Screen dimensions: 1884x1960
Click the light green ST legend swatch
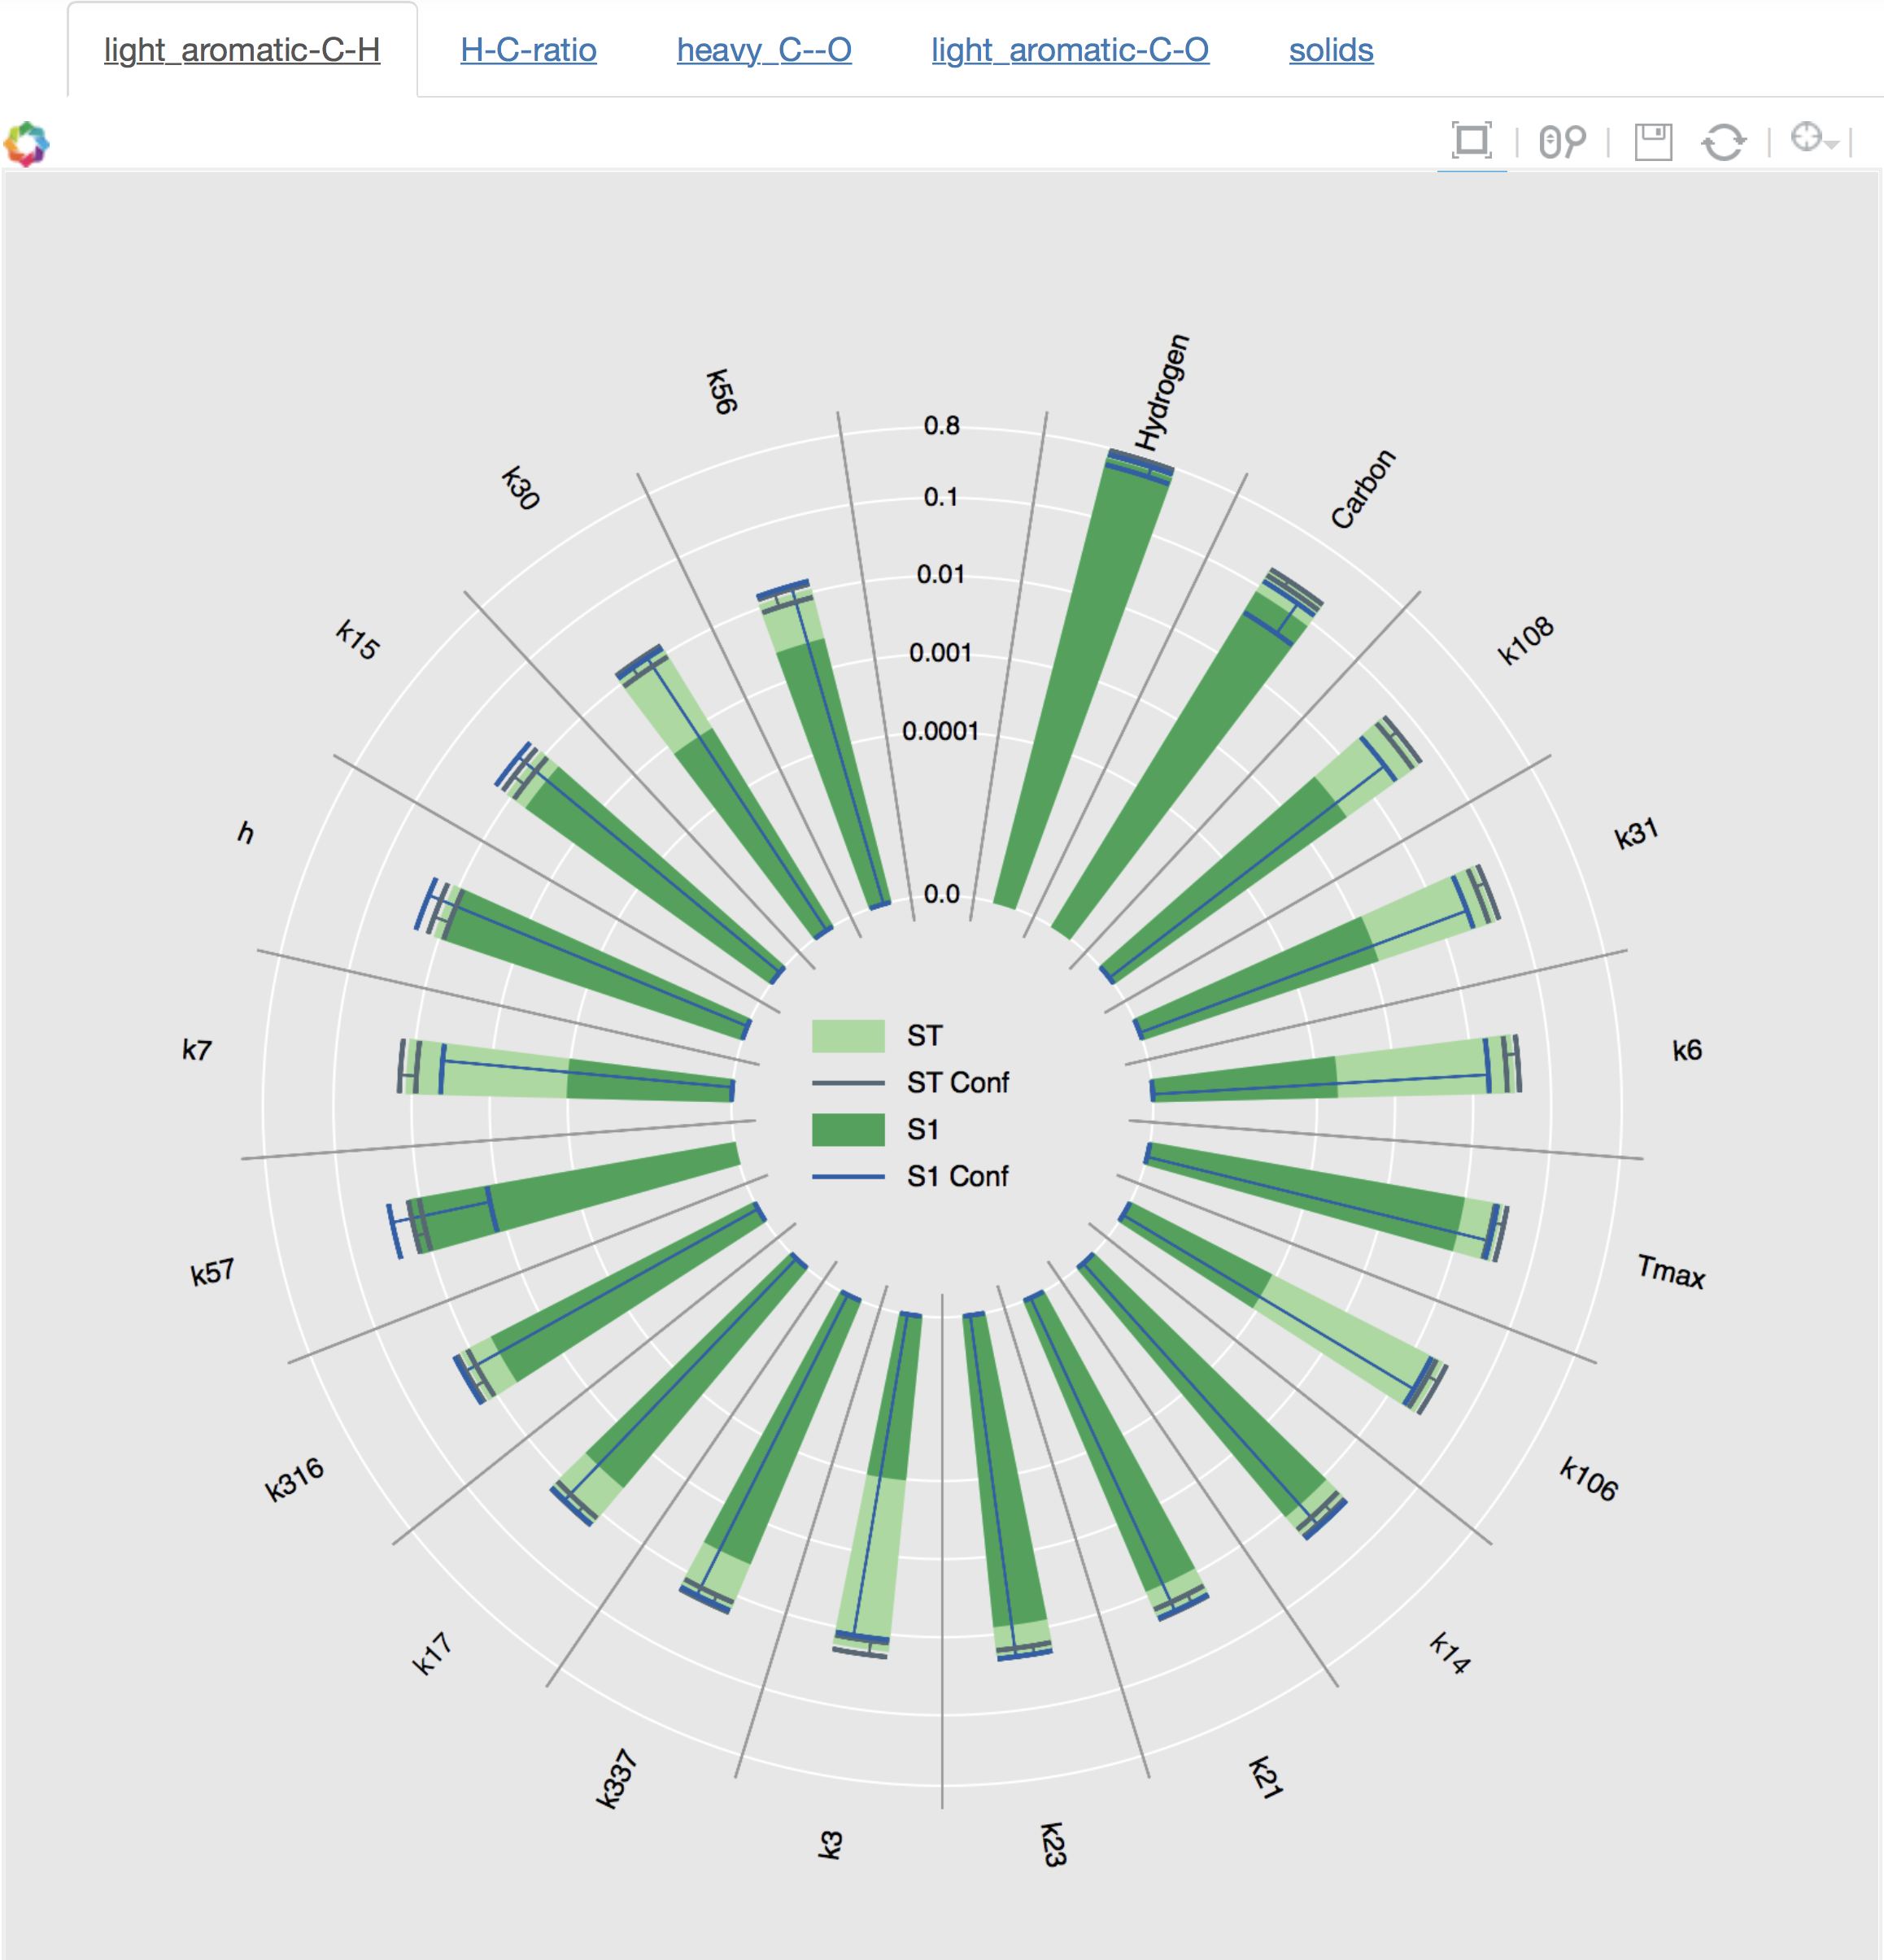coord(848,1036)
